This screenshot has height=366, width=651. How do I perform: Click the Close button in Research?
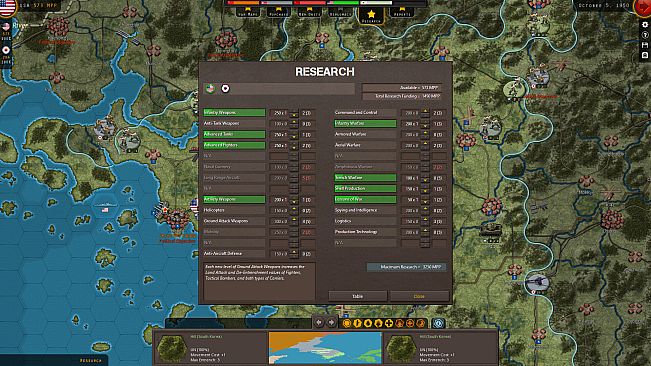(x=419, y=296)
